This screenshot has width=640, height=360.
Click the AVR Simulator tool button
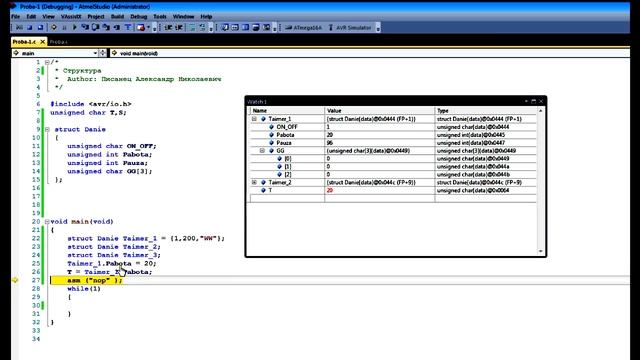pos(350,27)
